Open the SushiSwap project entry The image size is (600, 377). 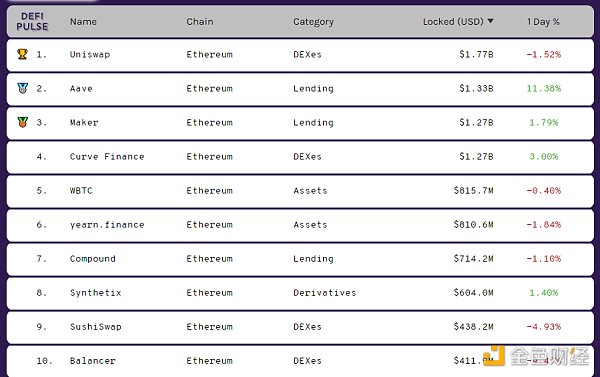pyautogui.click(x=96, y=327)
